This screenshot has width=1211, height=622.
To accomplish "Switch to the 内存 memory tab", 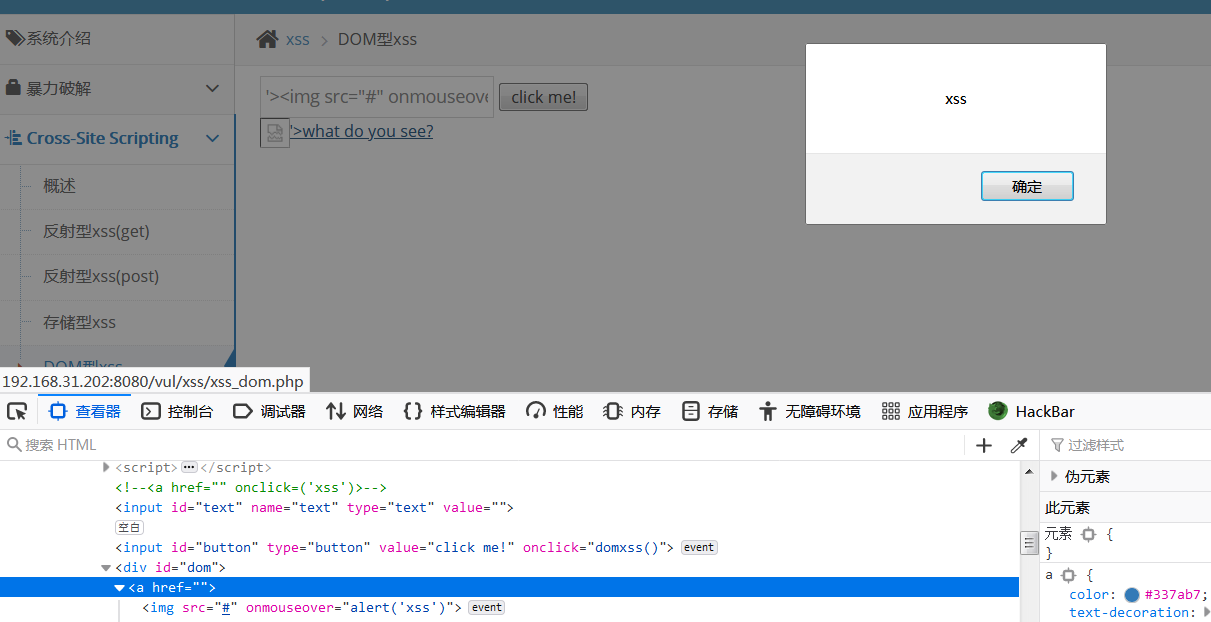I will [633, 411].
